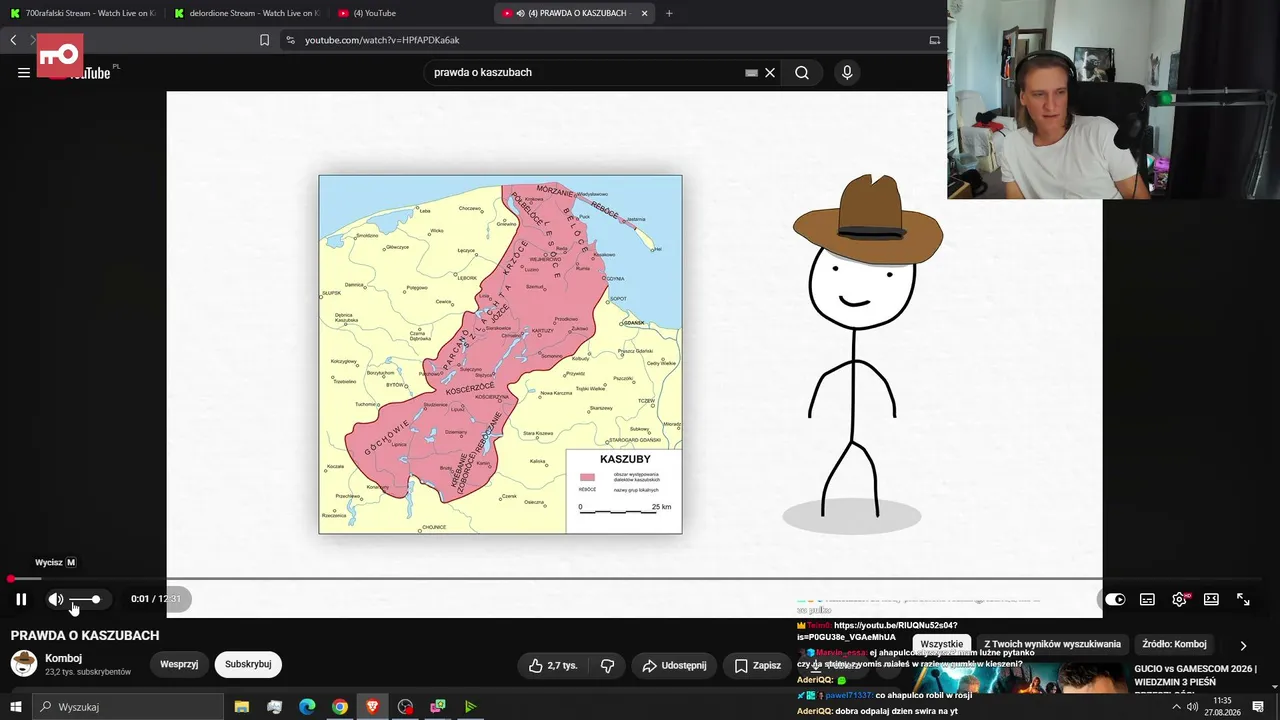Go back using the browser back arrow

tap(13, 40)
